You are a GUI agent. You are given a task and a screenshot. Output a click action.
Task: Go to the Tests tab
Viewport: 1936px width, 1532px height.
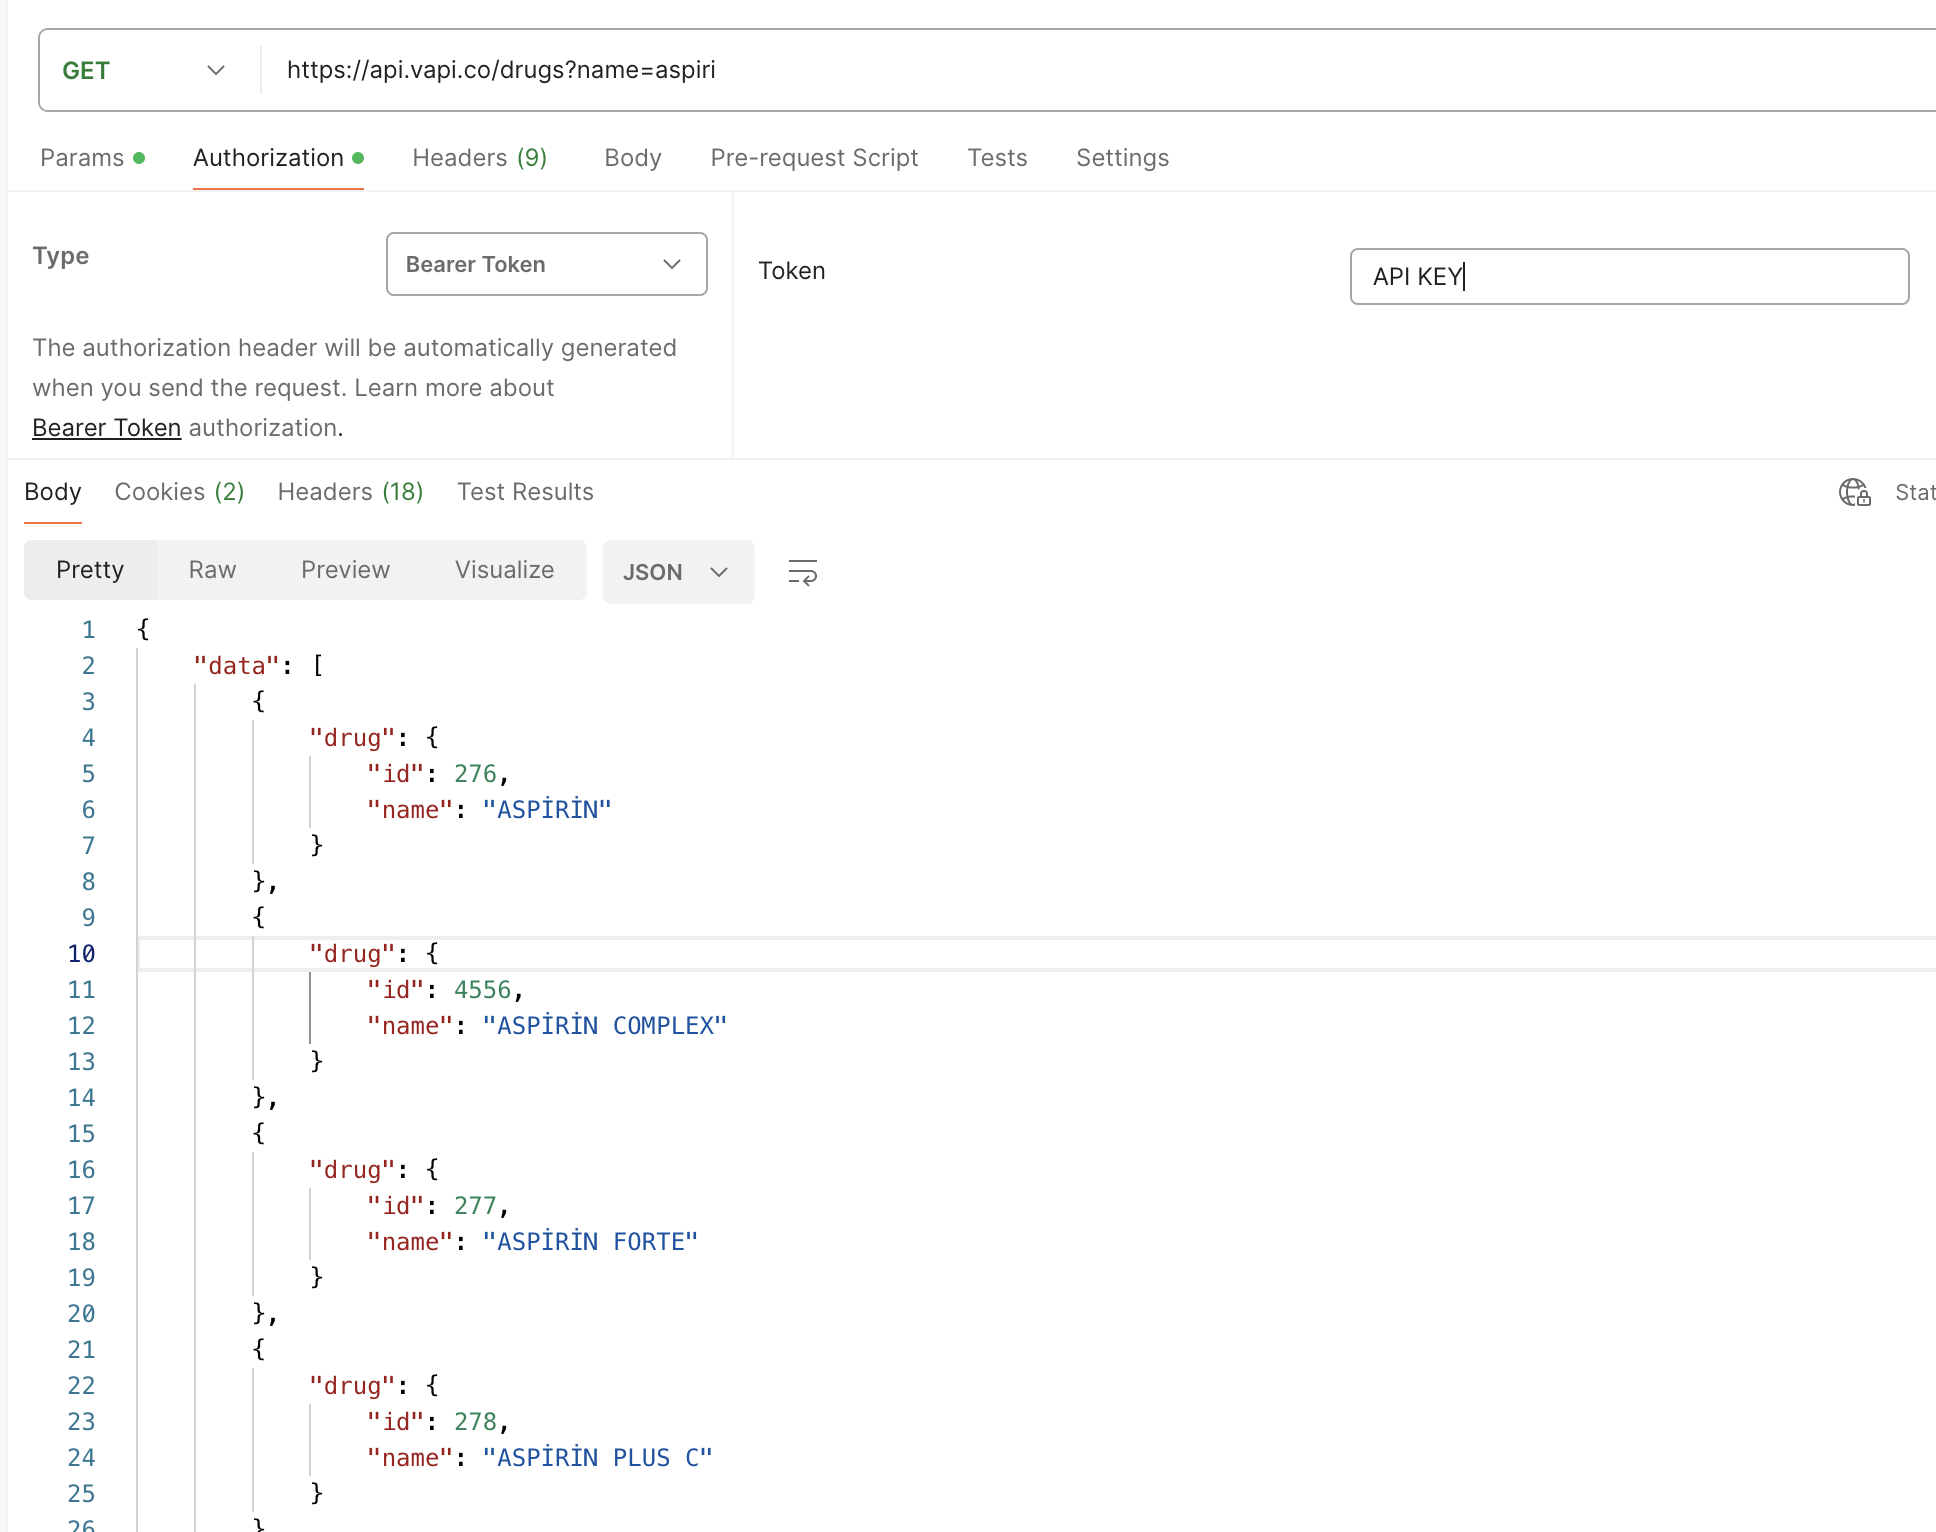pyautogui.click(x=997, y=158)
